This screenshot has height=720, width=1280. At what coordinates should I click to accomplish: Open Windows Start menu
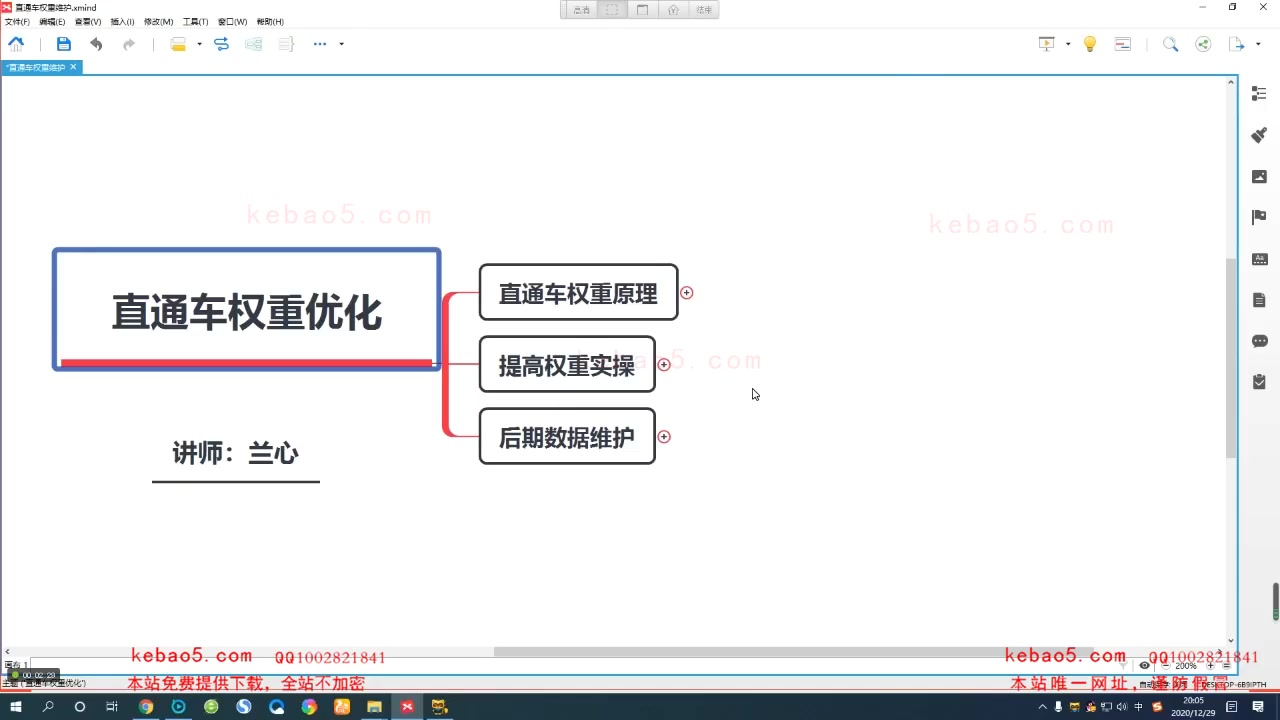point(16,706)
